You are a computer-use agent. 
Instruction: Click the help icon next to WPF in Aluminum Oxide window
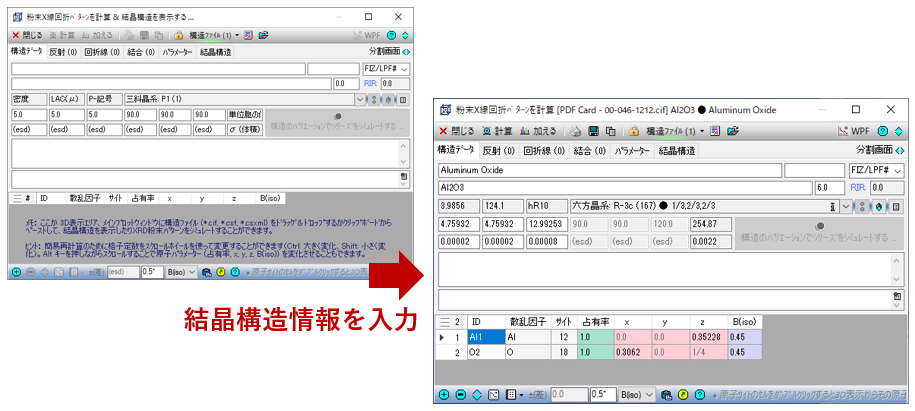(883, 131)
